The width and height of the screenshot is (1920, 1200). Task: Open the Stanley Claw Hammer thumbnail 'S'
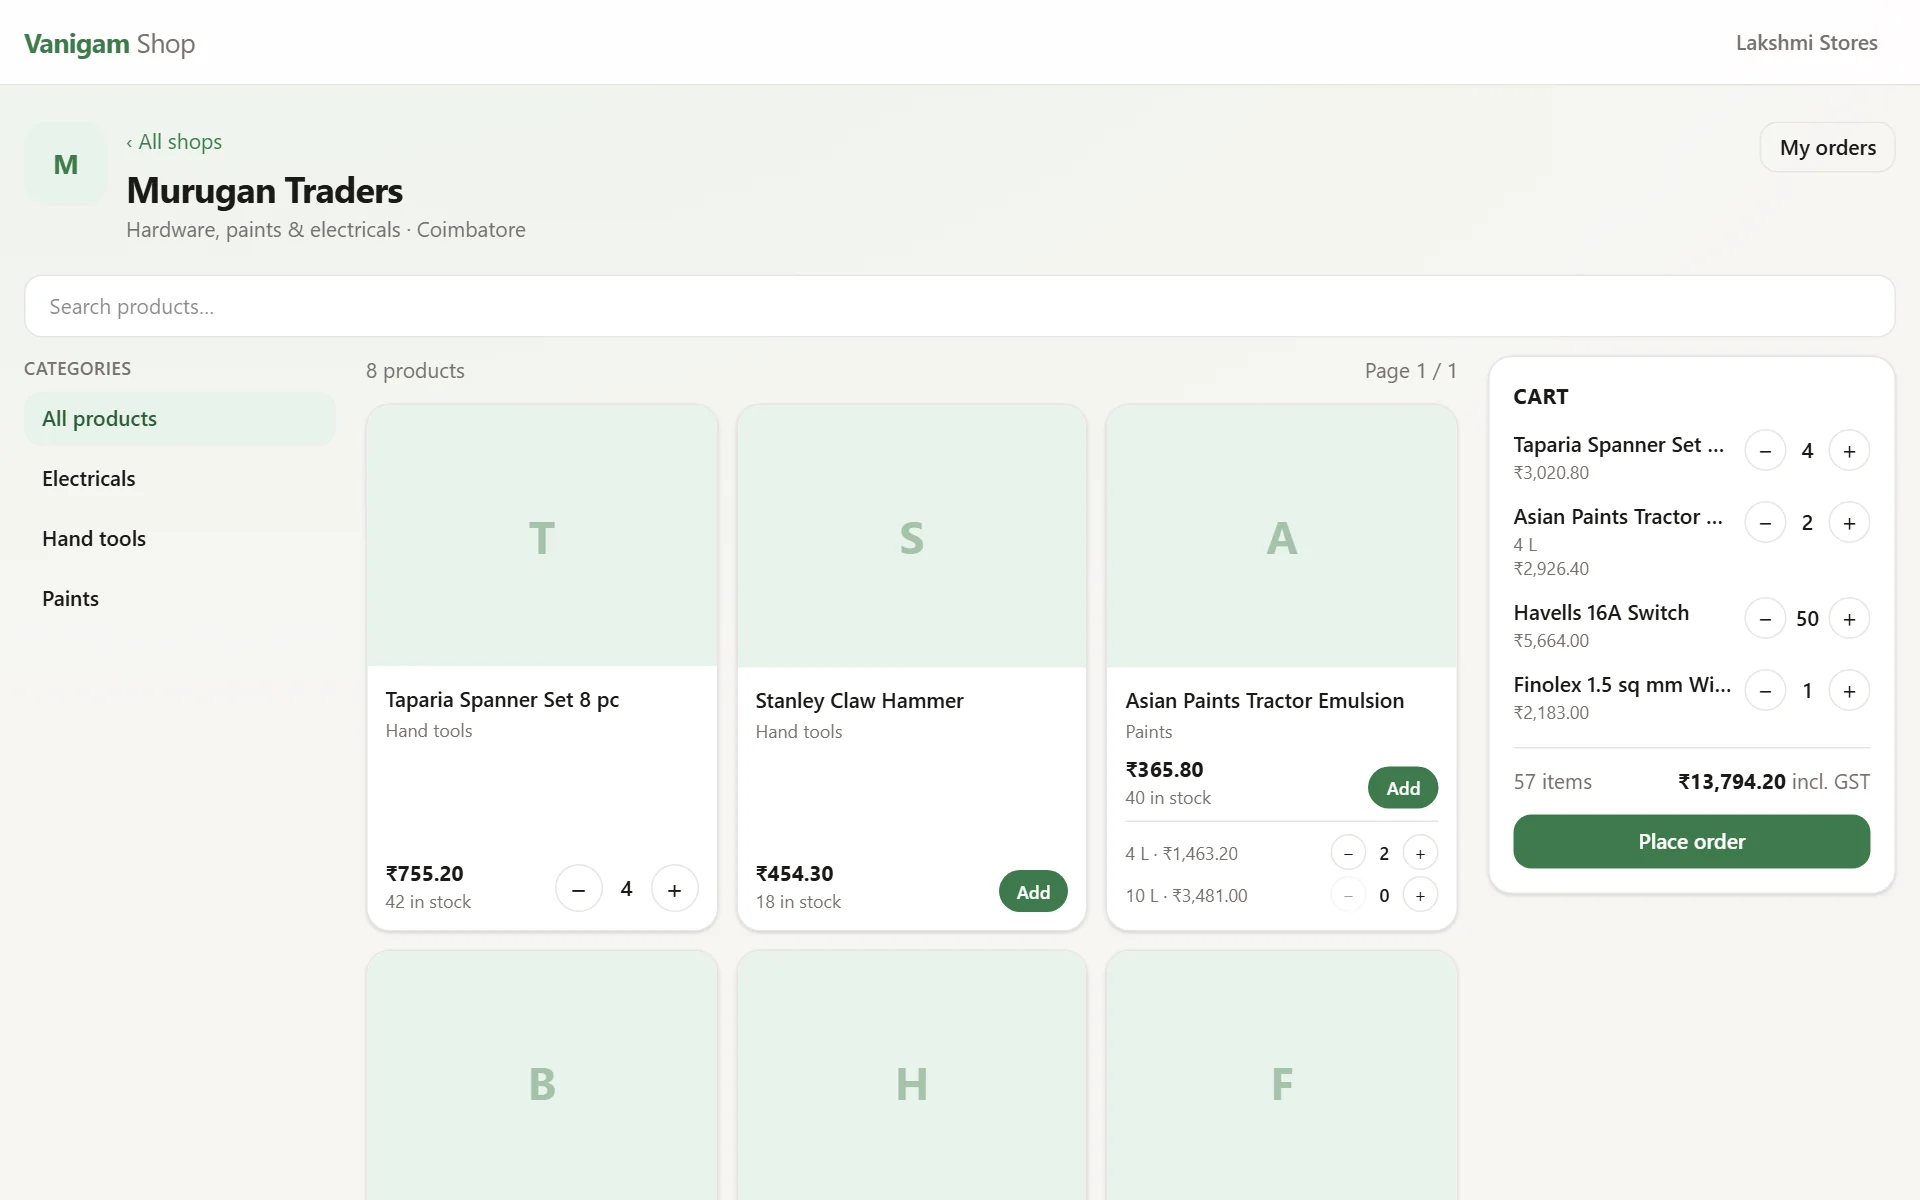[x=912, y=536]
